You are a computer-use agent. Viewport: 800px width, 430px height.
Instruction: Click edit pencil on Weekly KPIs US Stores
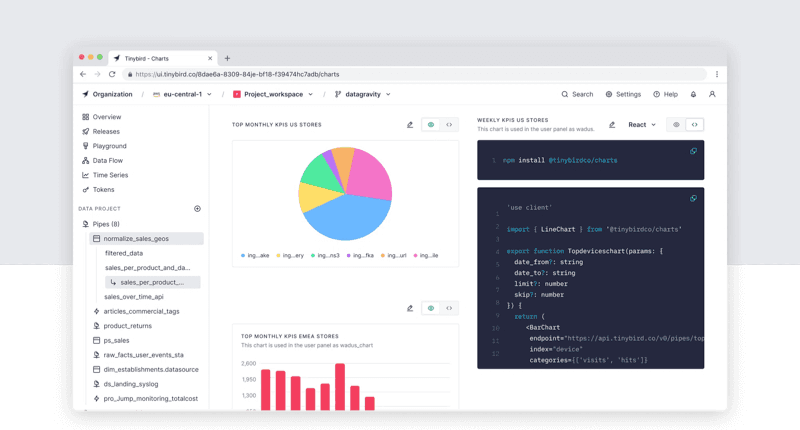(612, 125)
